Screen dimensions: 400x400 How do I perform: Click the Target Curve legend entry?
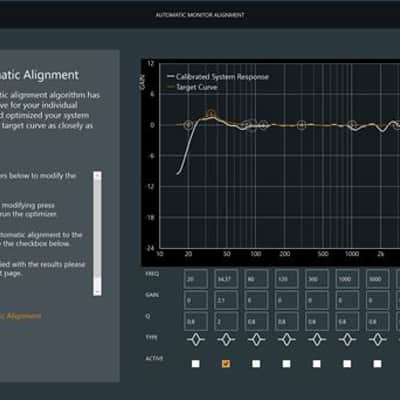point(192,87)
